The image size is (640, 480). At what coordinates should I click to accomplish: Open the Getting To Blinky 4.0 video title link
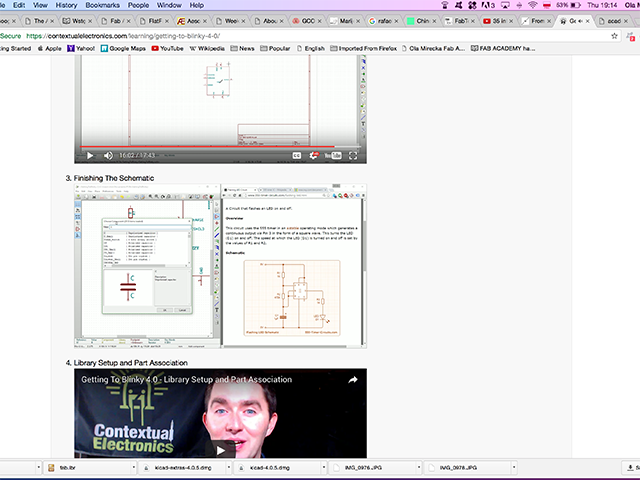[x=187, y=380]
